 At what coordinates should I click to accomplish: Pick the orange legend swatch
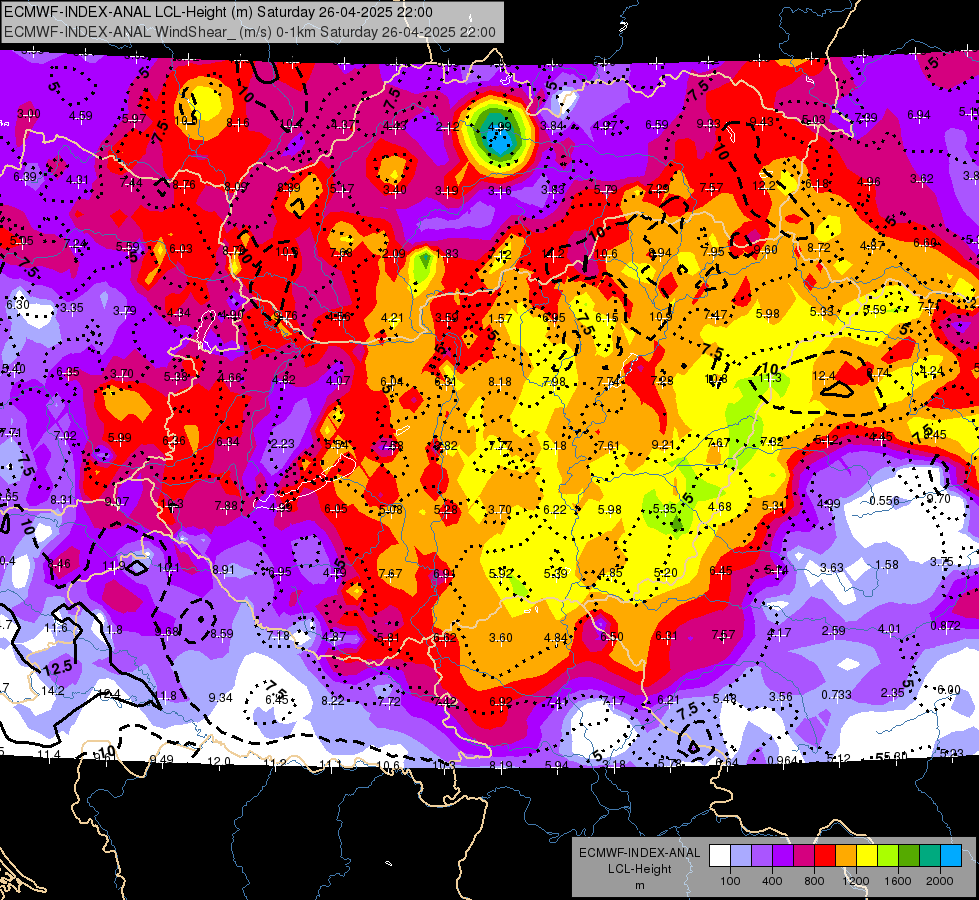[846, 856]
